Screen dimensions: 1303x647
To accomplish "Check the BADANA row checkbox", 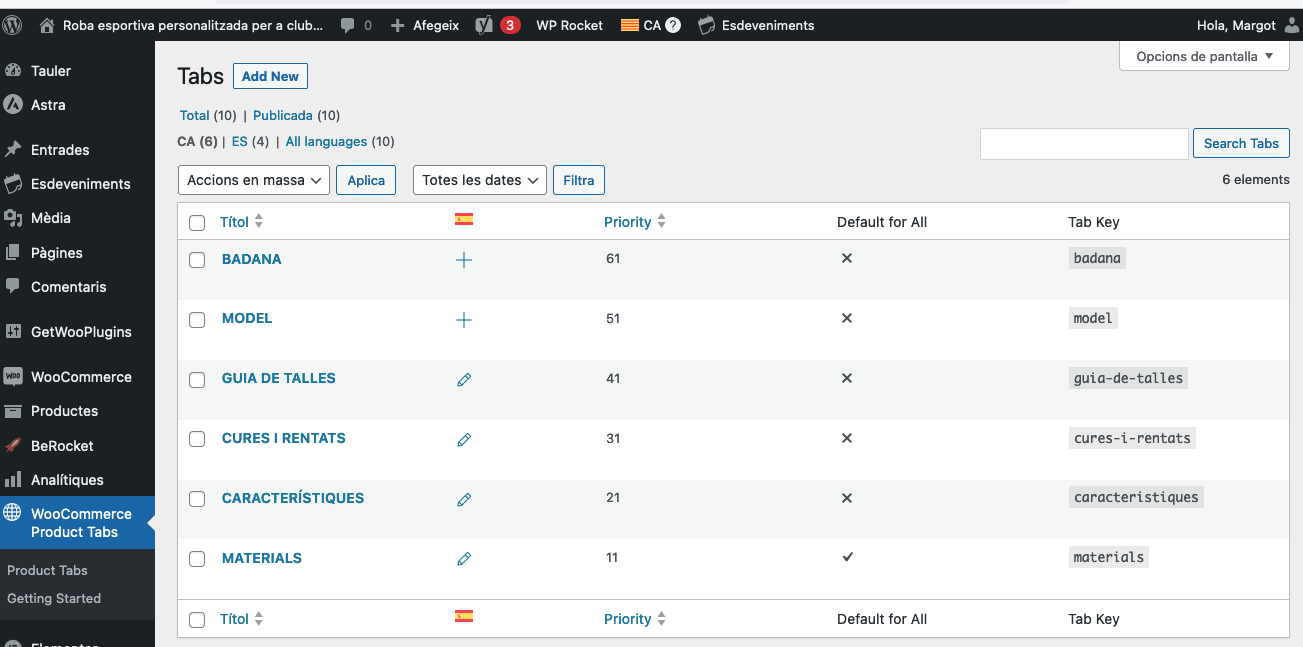I will click(x=197, y=260).
